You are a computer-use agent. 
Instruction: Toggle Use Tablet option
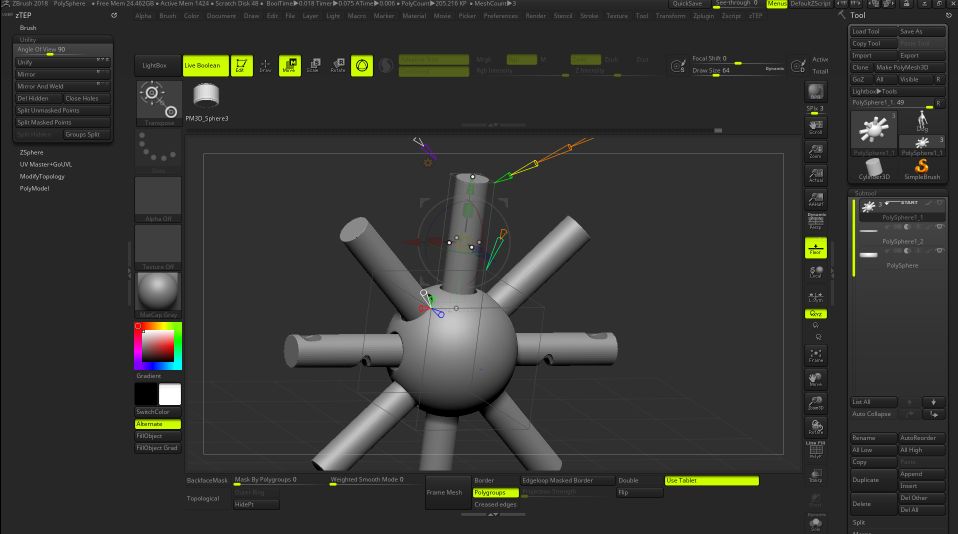[x=712, y=481]
